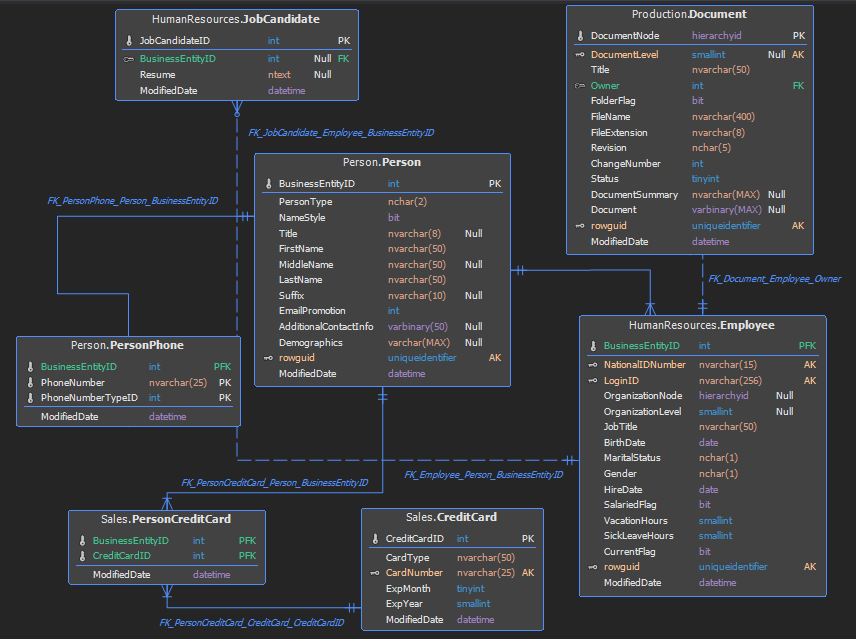The image size is (856, 639).
Task: Select the LastName column row
Action: 382,280
